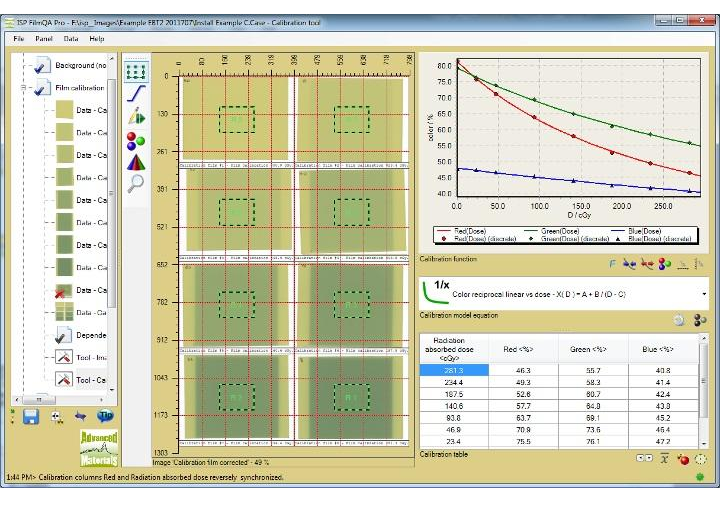
Task: Click the tree panel scroll-down arrow
Action: click(x=112, y=390)
